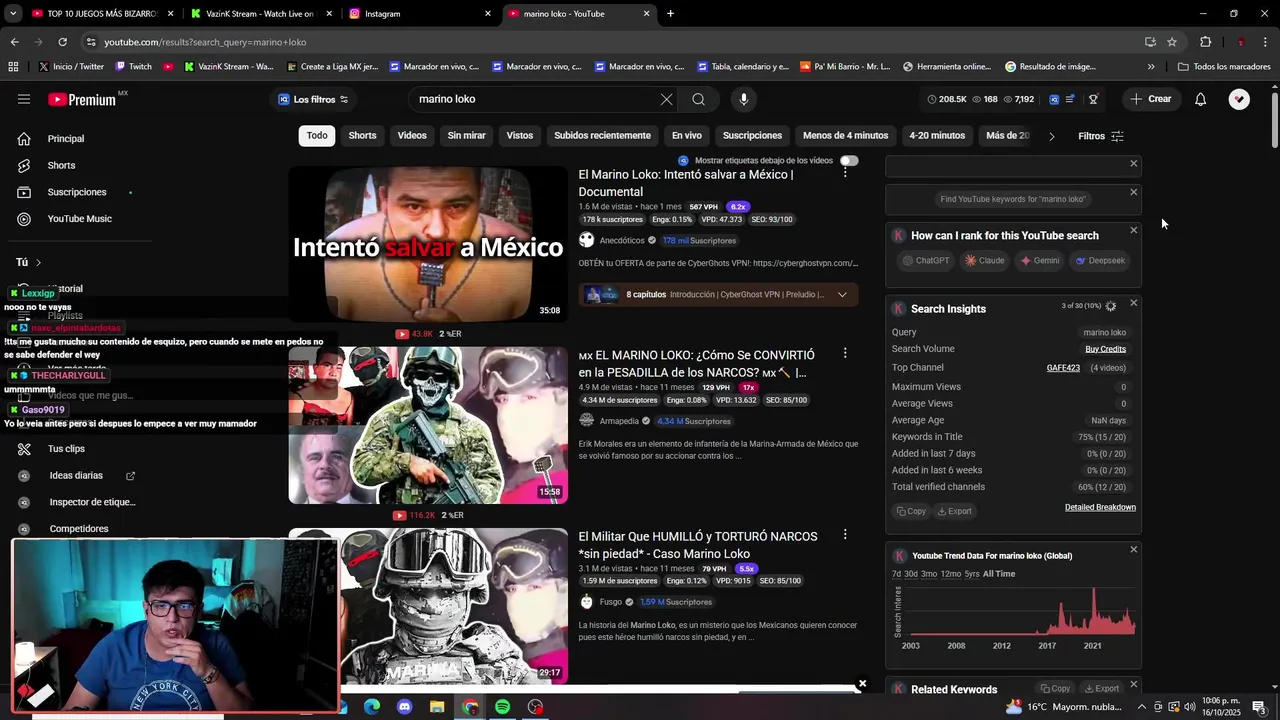Ask Gemini how to rank
This screenshot has height=720, width=1280.
(x=1040, y=261)
